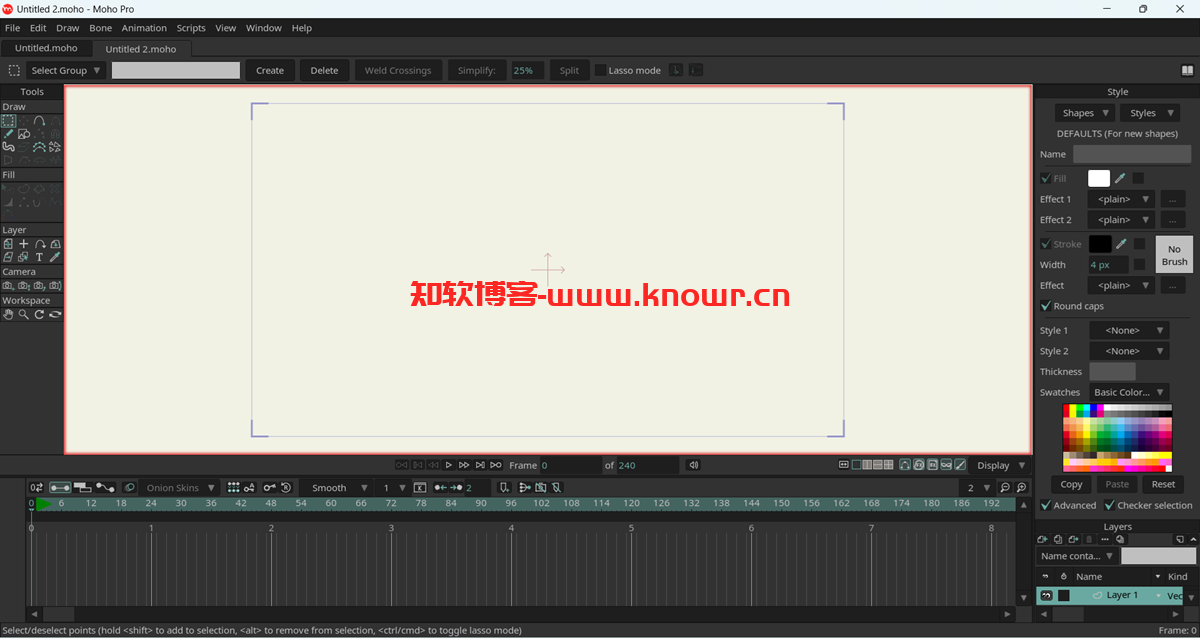1200x638 pixels.
Task: Choose the Draw Shape tool
Action: [x=24, y=133]
